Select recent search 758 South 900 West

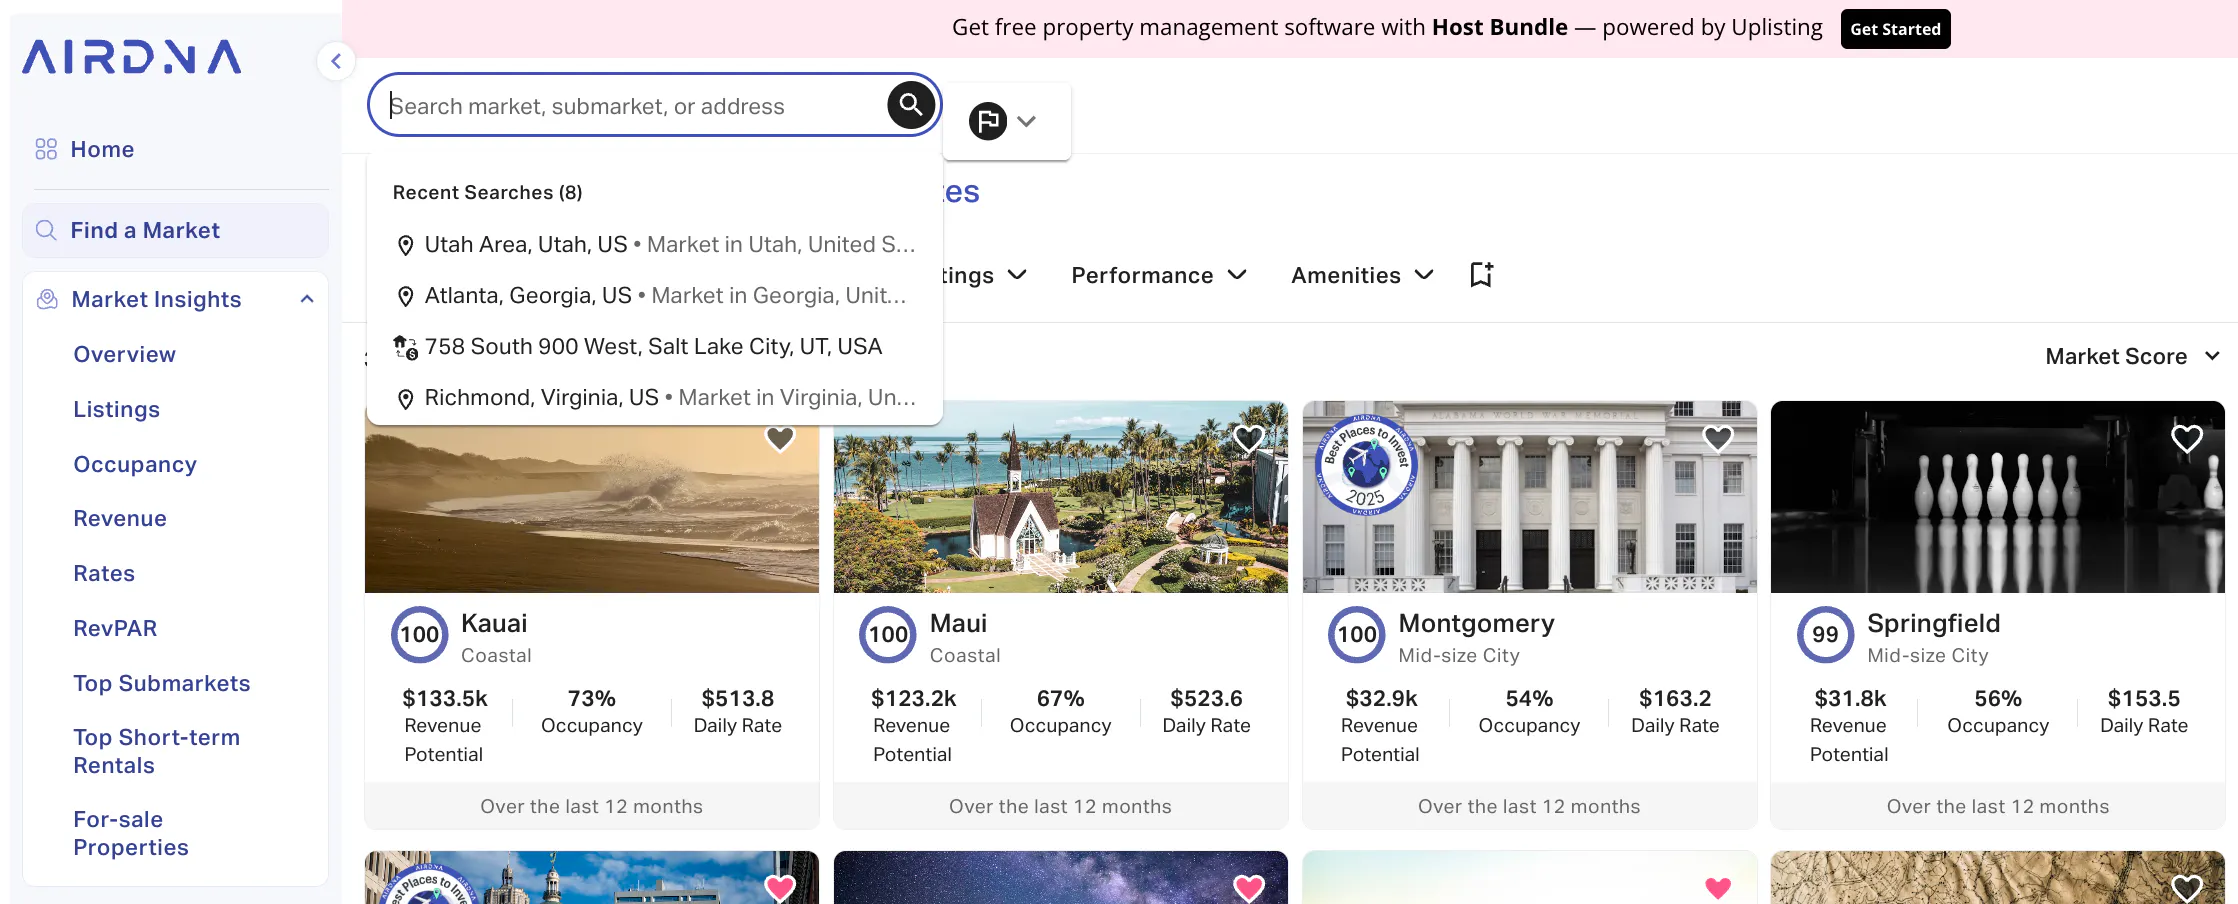655,347
